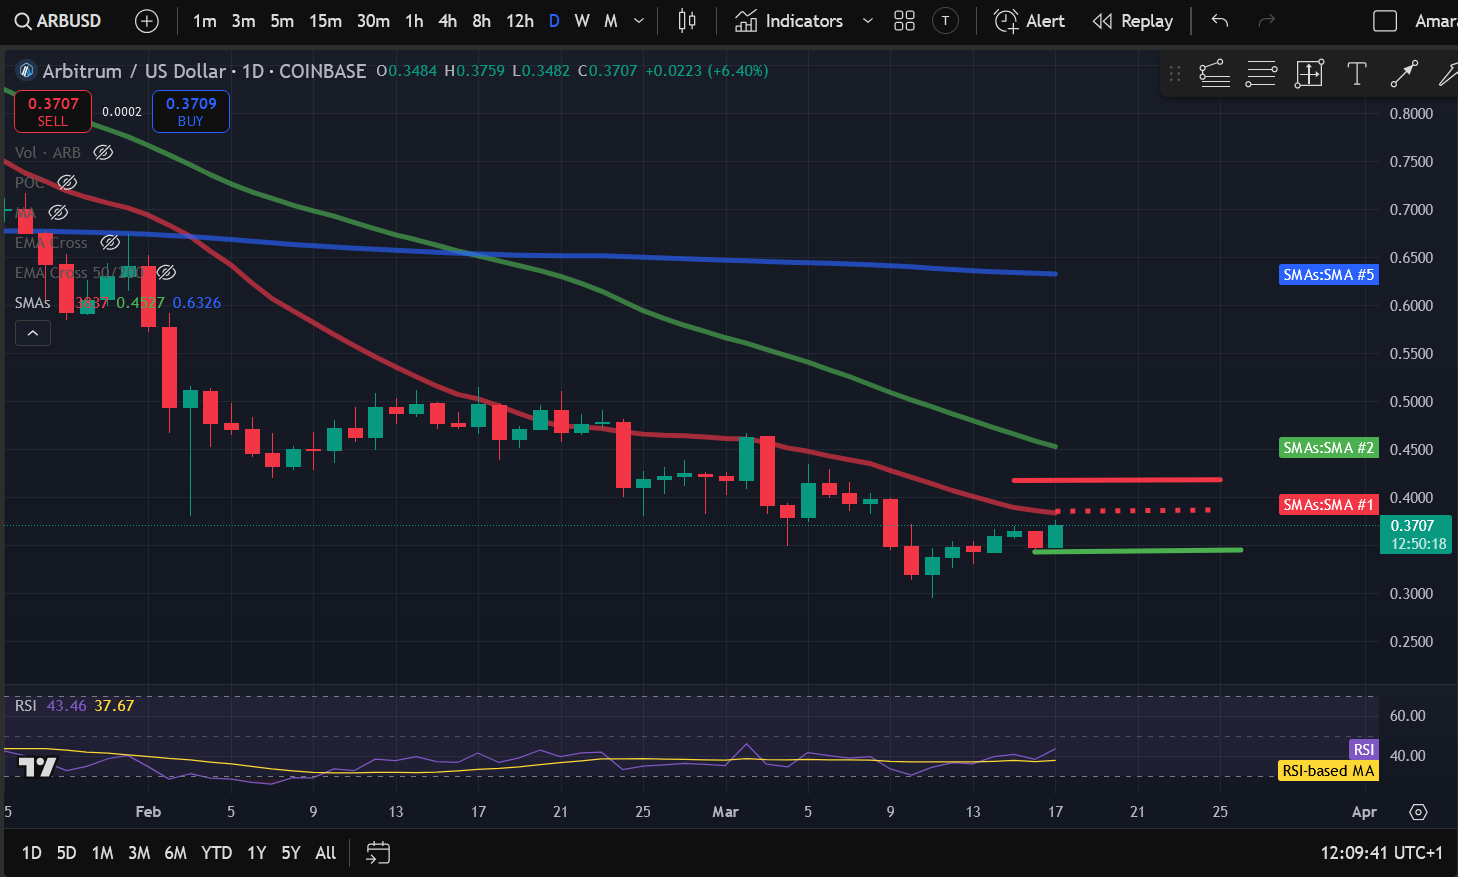Open the layout setup square icon
Screen dimensions: 1458x877
[1385, 21]
